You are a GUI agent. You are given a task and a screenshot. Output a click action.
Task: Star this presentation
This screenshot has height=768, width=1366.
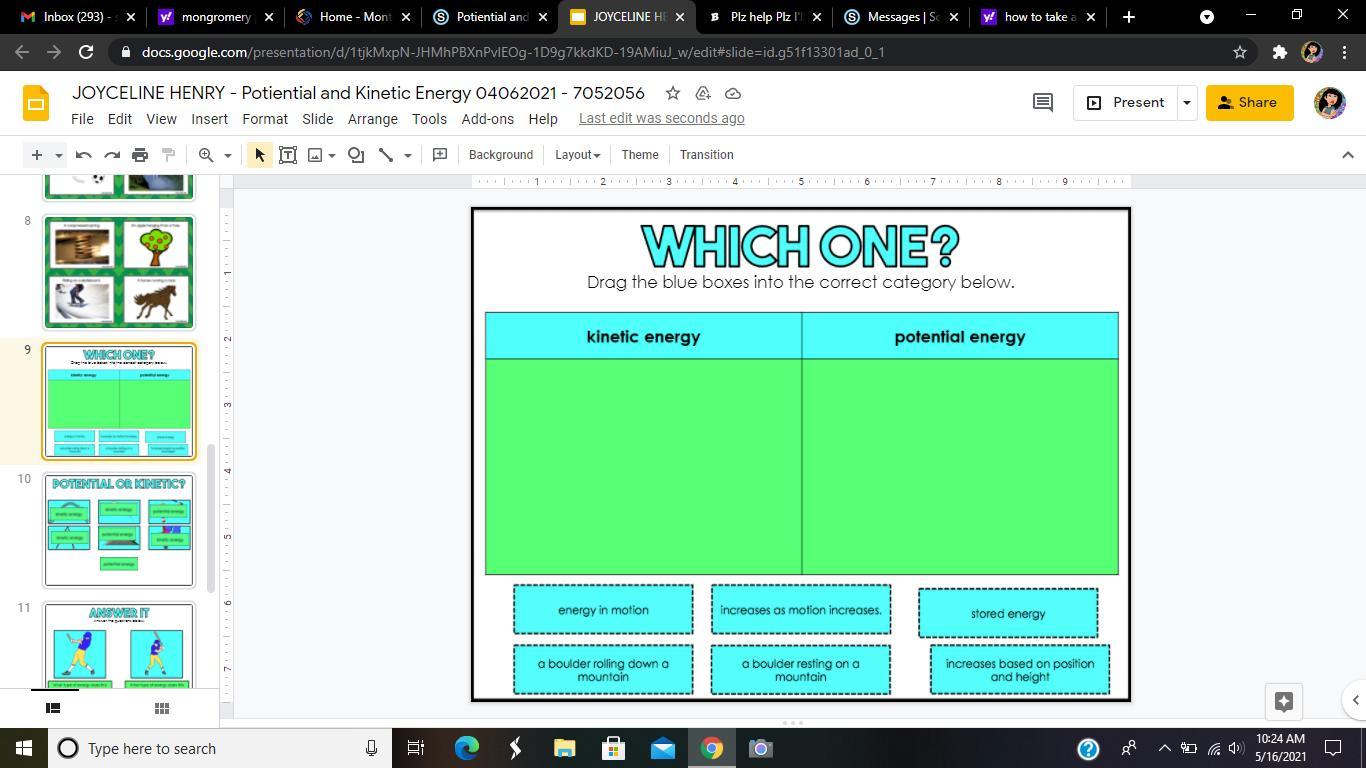pos(673,93)
